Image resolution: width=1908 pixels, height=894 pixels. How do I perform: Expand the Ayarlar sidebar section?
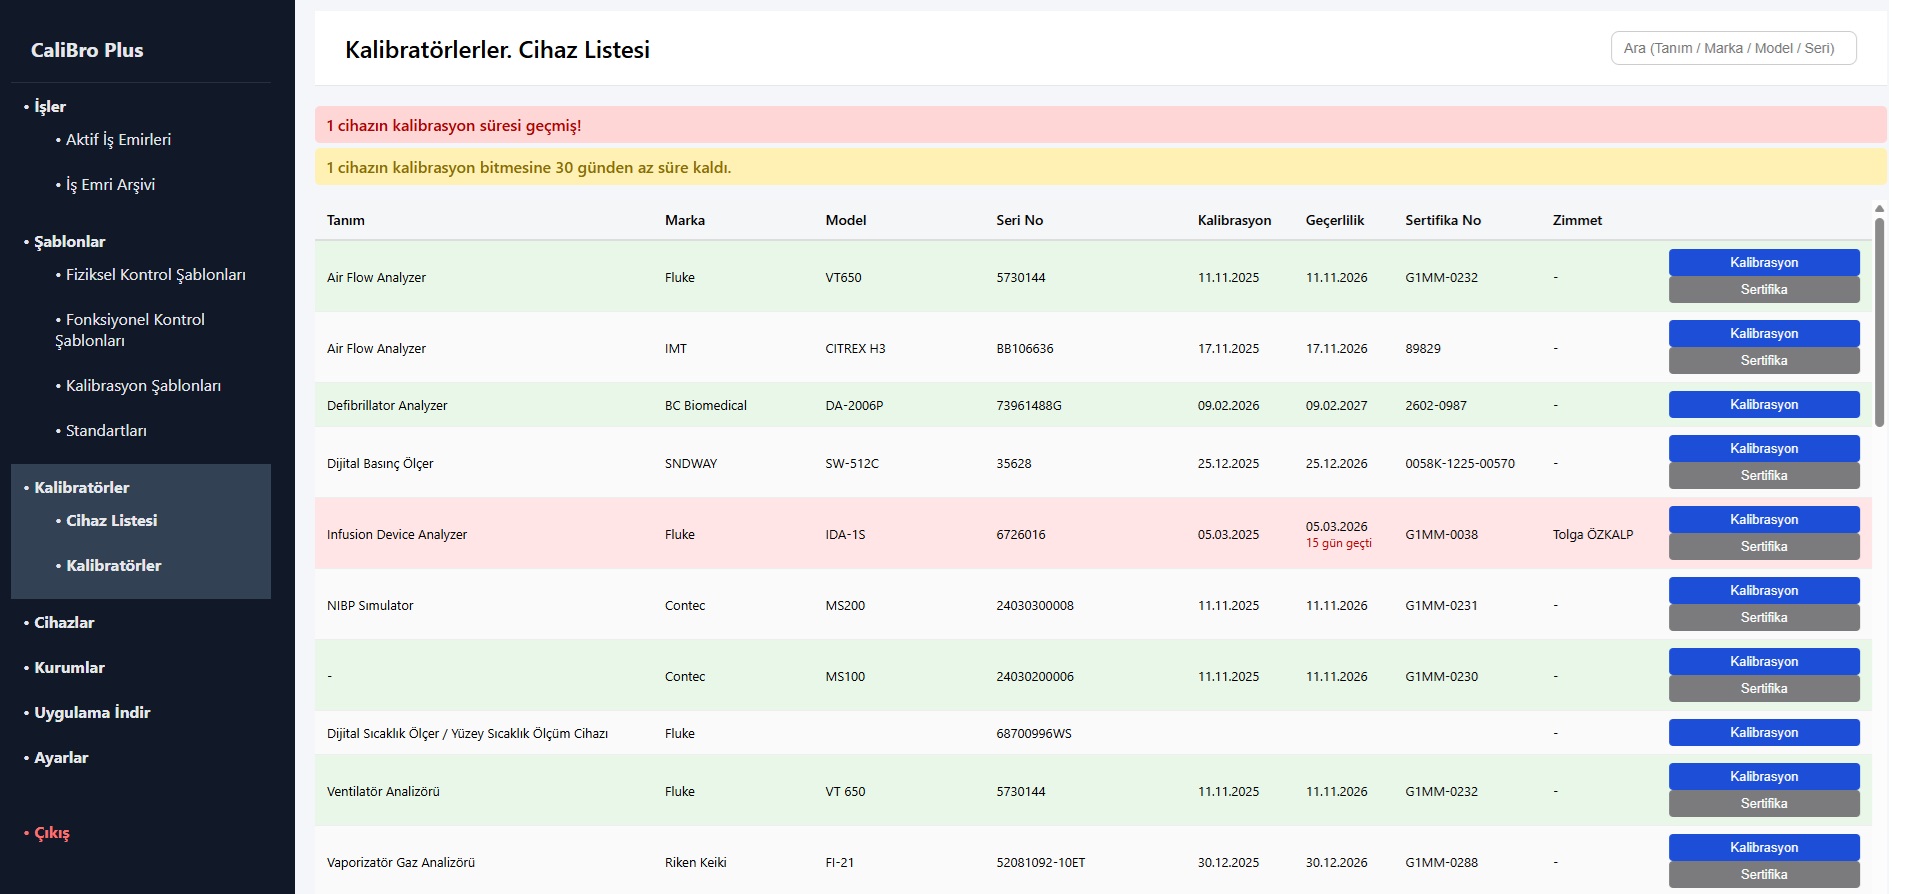(x=61, y=758)
